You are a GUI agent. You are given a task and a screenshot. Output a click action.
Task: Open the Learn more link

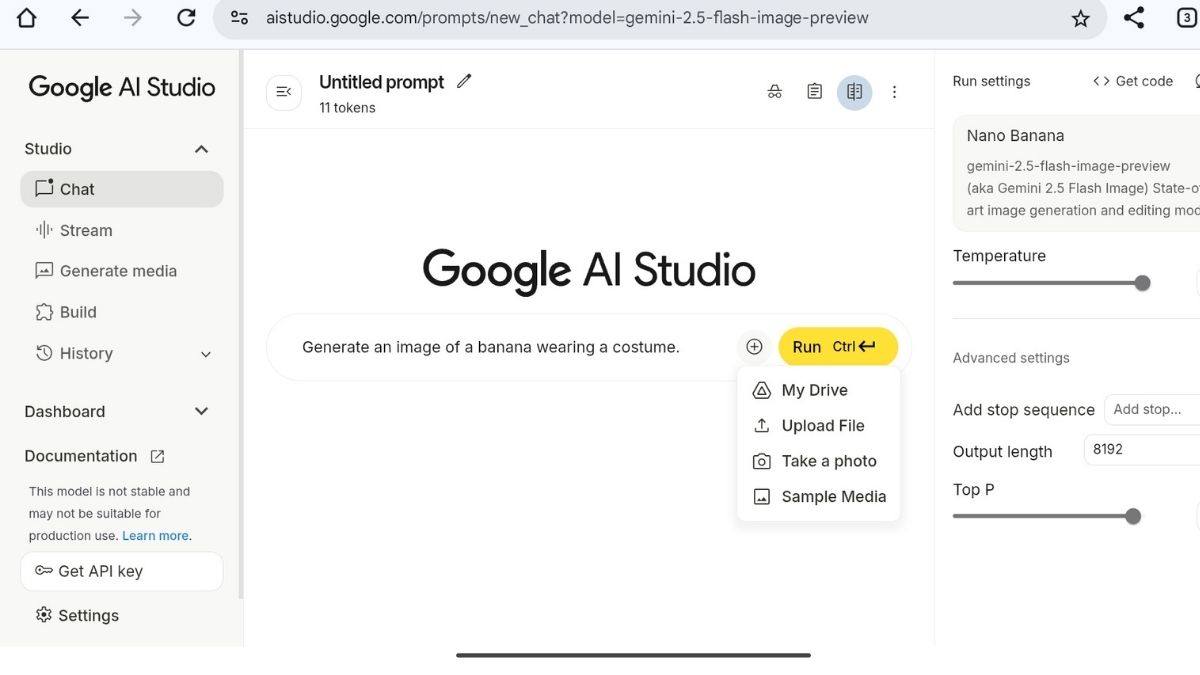pos(155,536)
